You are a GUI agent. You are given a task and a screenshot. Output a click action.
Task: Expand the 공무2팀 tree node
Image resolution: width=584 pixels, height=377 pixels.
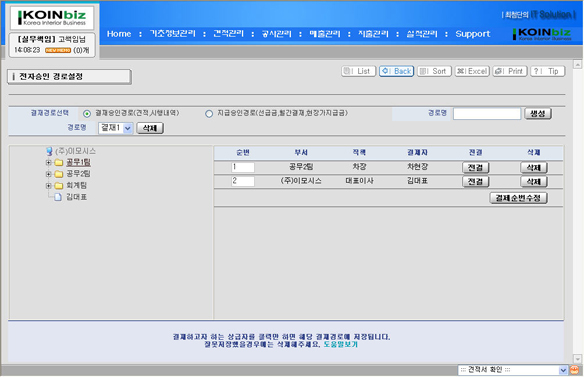pos(48,174)
